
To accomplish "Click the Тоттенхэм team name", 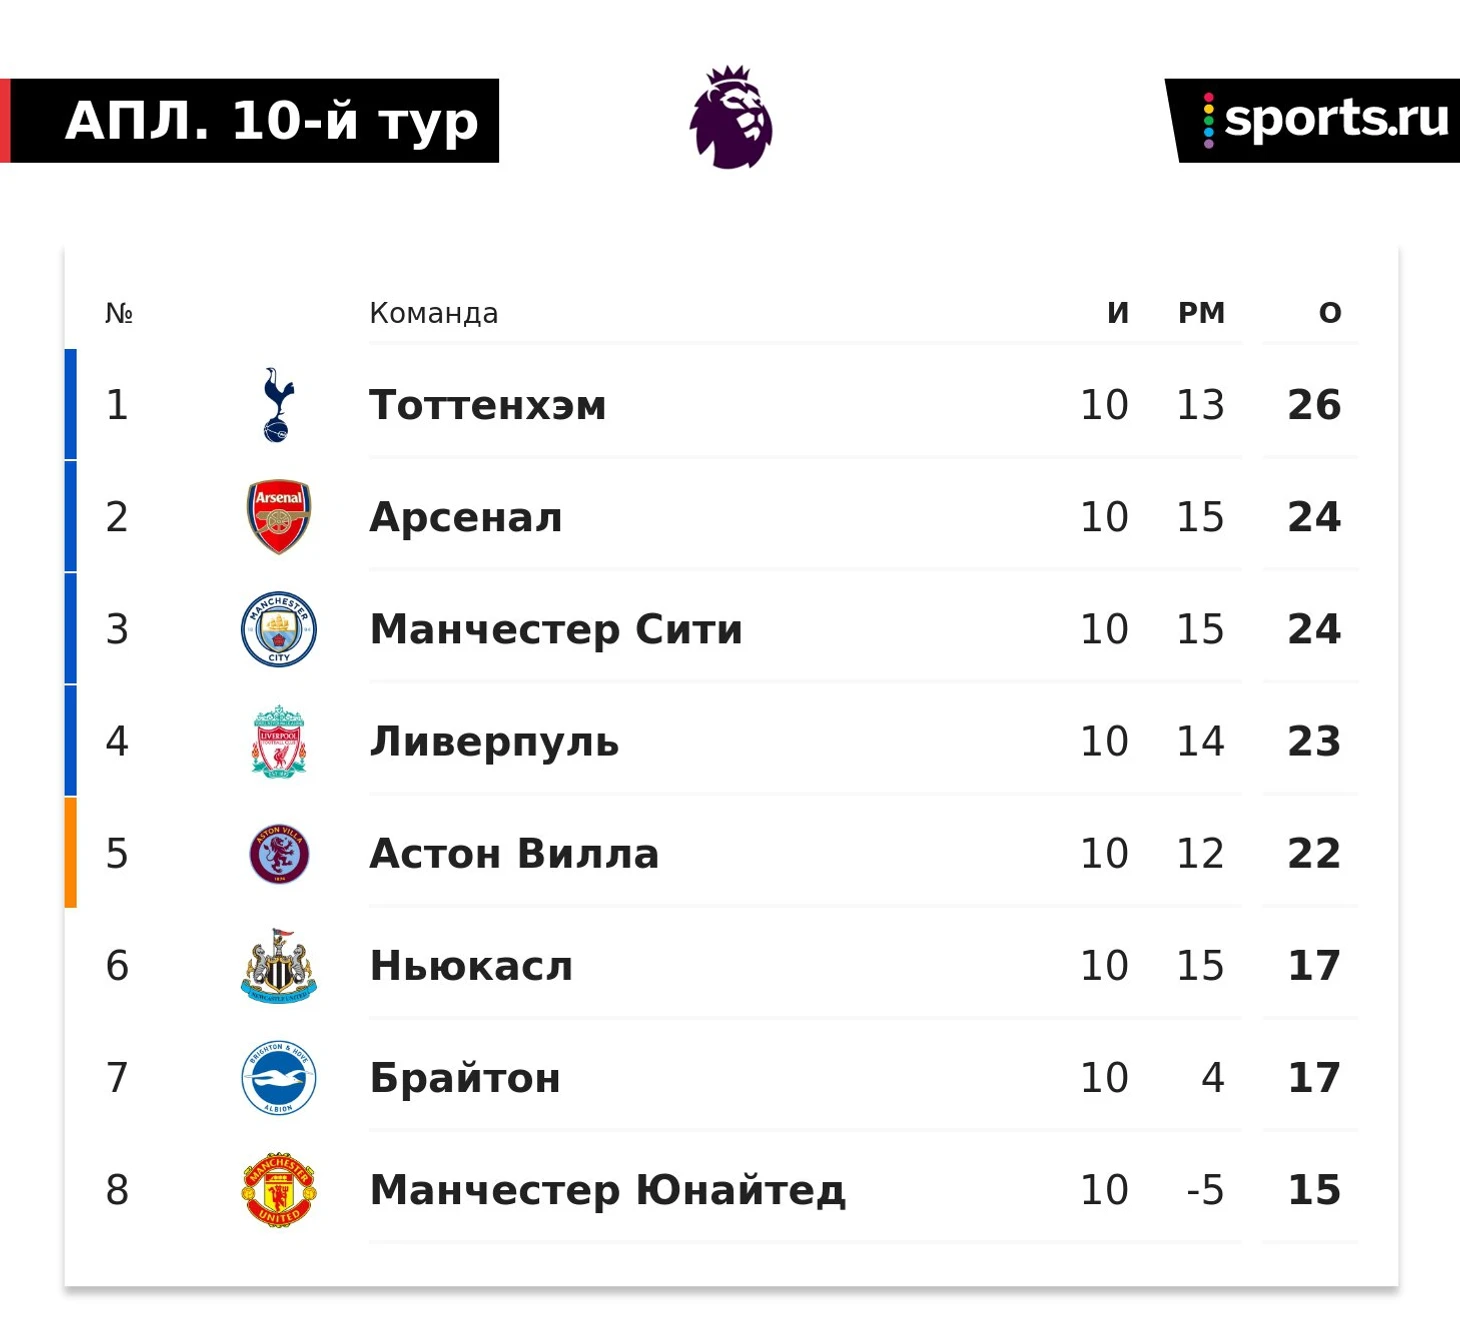I will coord(488,405).
